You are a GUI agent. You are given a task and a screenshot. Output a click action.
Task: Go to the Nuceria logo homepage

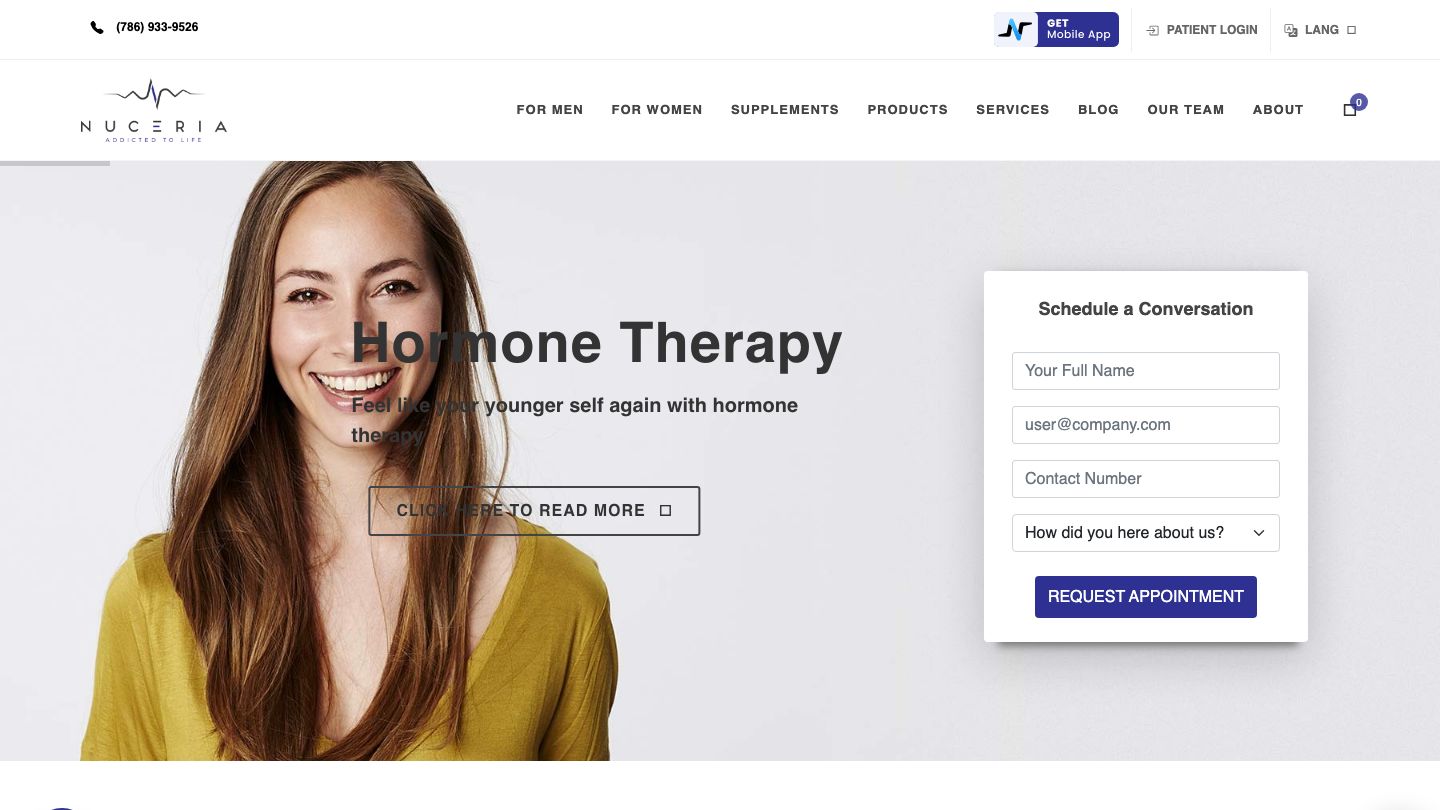[154, 110]
